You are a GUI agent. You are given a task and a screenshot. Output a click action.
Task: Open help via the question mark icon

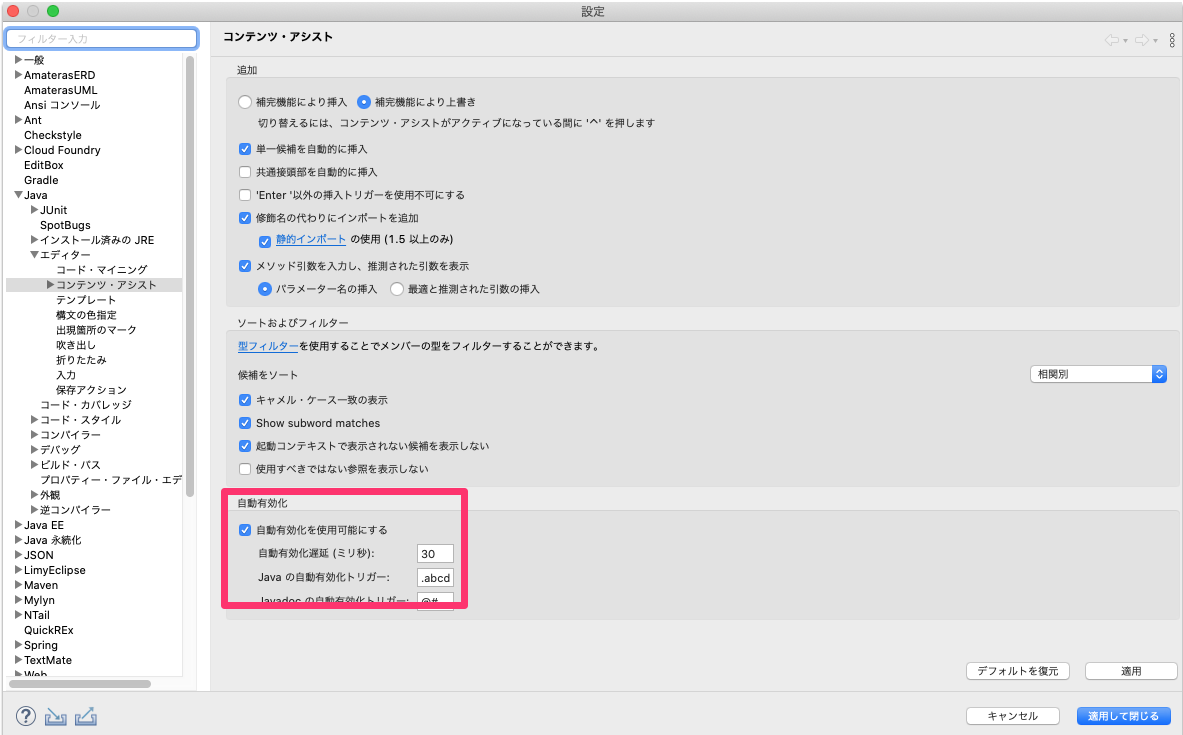point(26,716)
